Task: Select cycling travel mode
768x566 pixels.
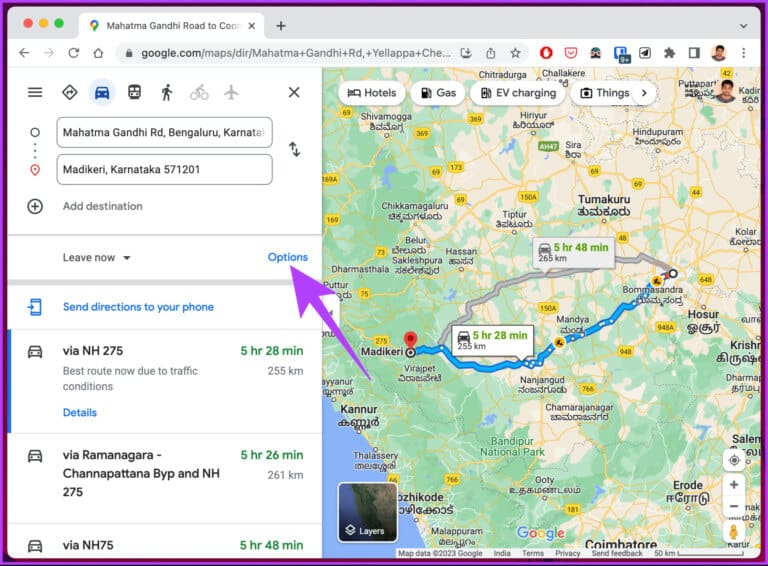Action: (x=199, y=92)
